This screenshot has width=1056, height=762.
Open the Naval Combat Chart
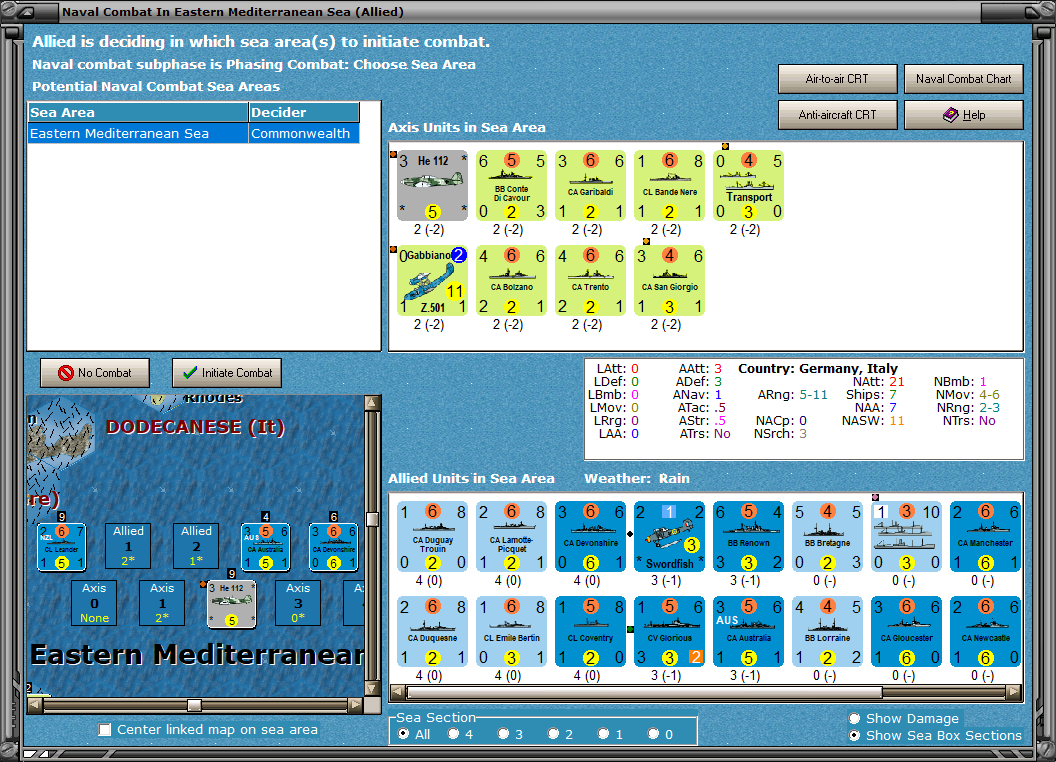[x=964, y=79]
